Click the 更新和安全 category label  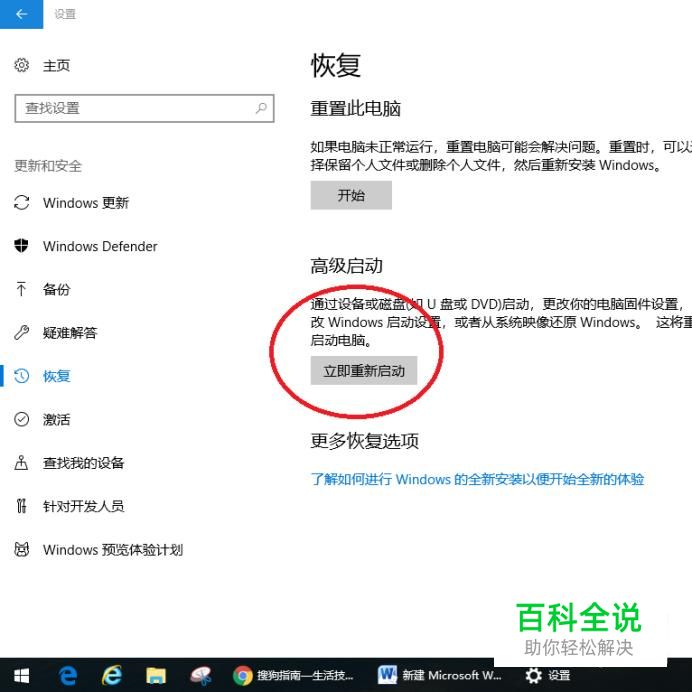coord(48,166)
